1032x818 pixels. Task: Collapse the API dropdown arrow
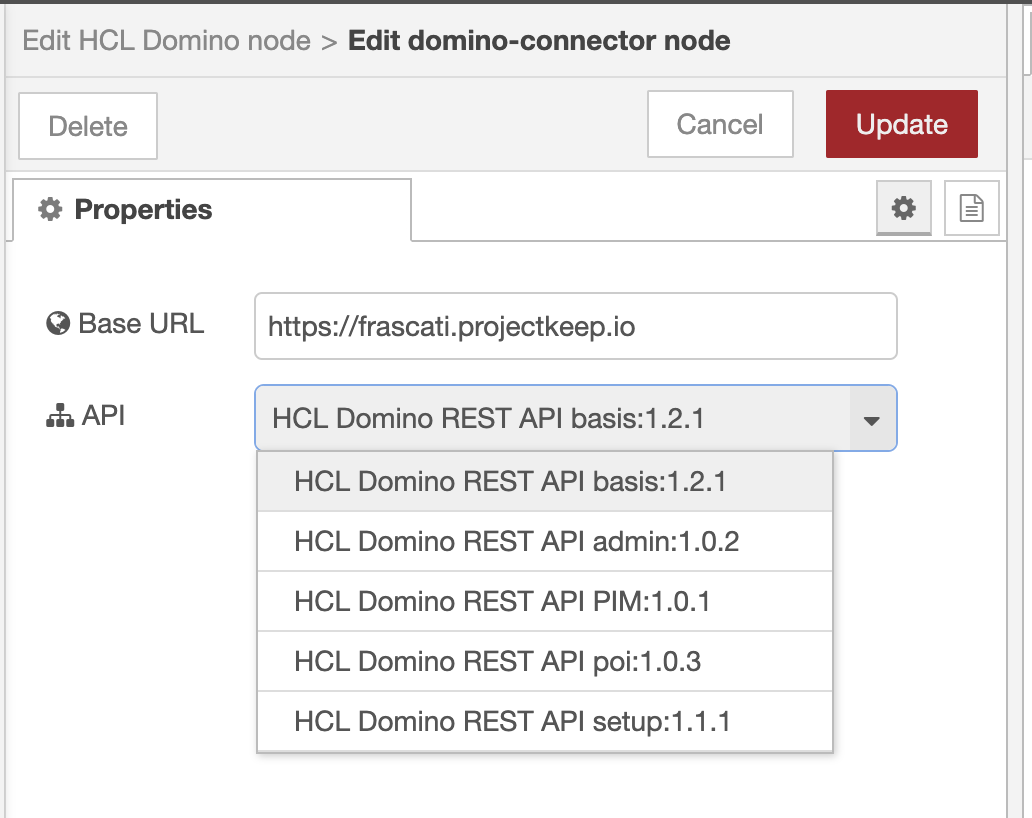point(872,419)
